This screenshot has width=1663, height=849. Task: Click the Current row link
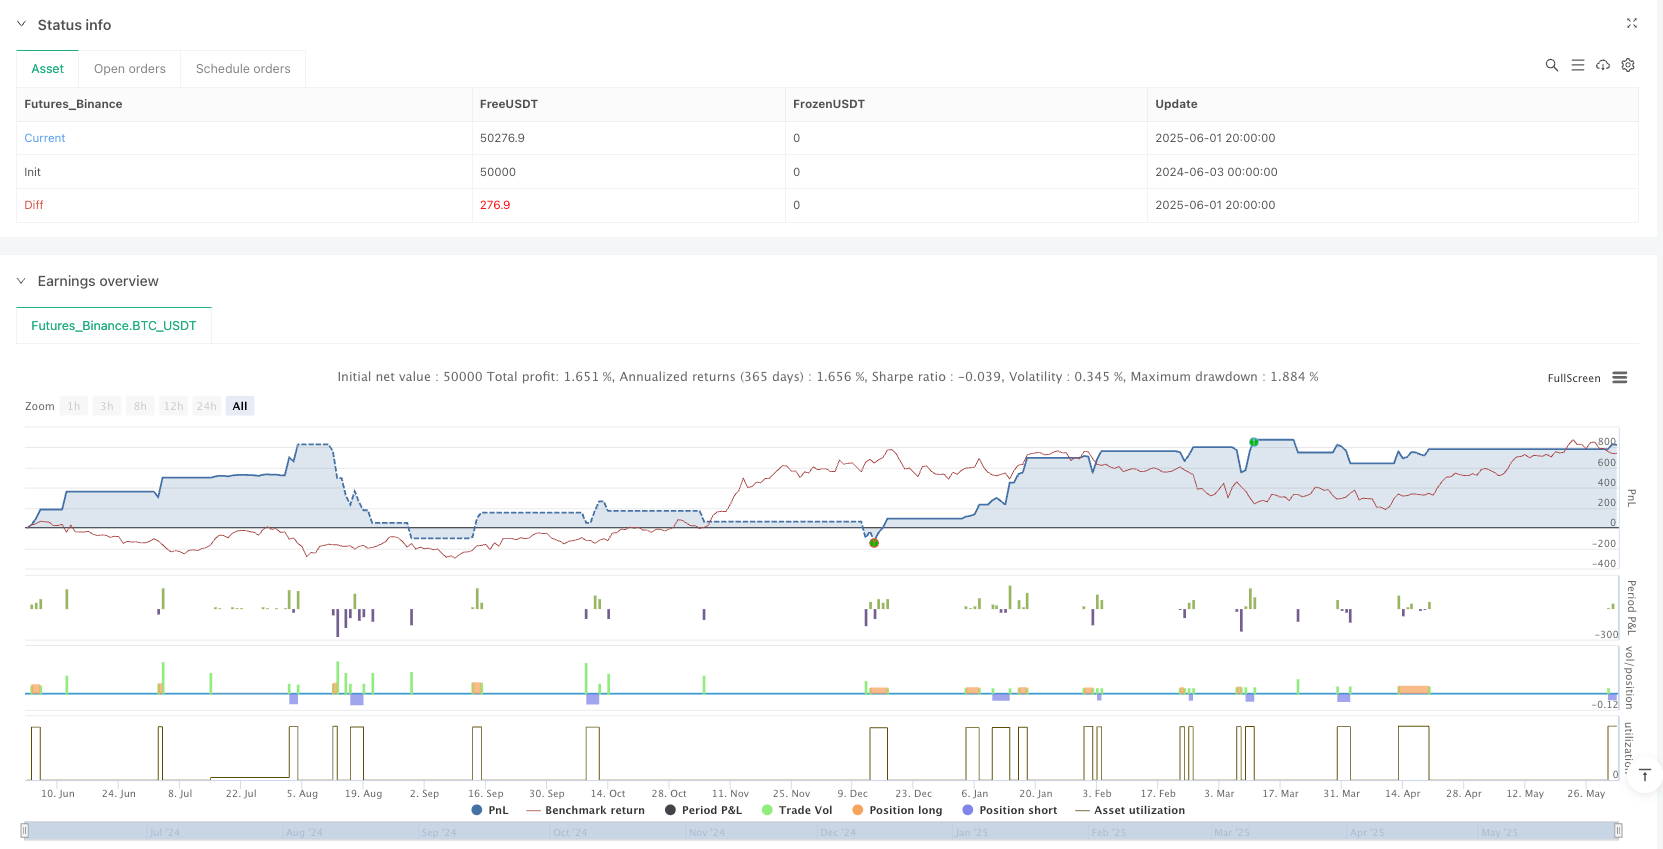45,138
